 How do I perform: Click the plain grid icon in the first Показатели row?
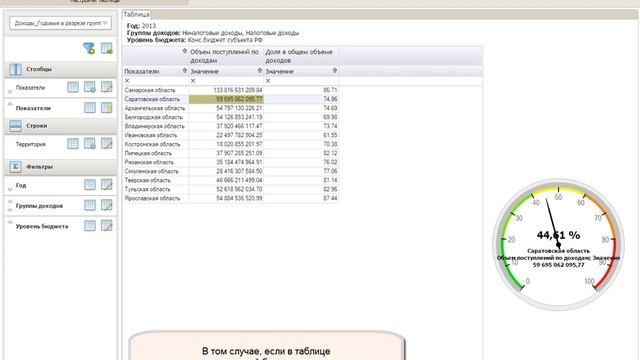[73, 87]
